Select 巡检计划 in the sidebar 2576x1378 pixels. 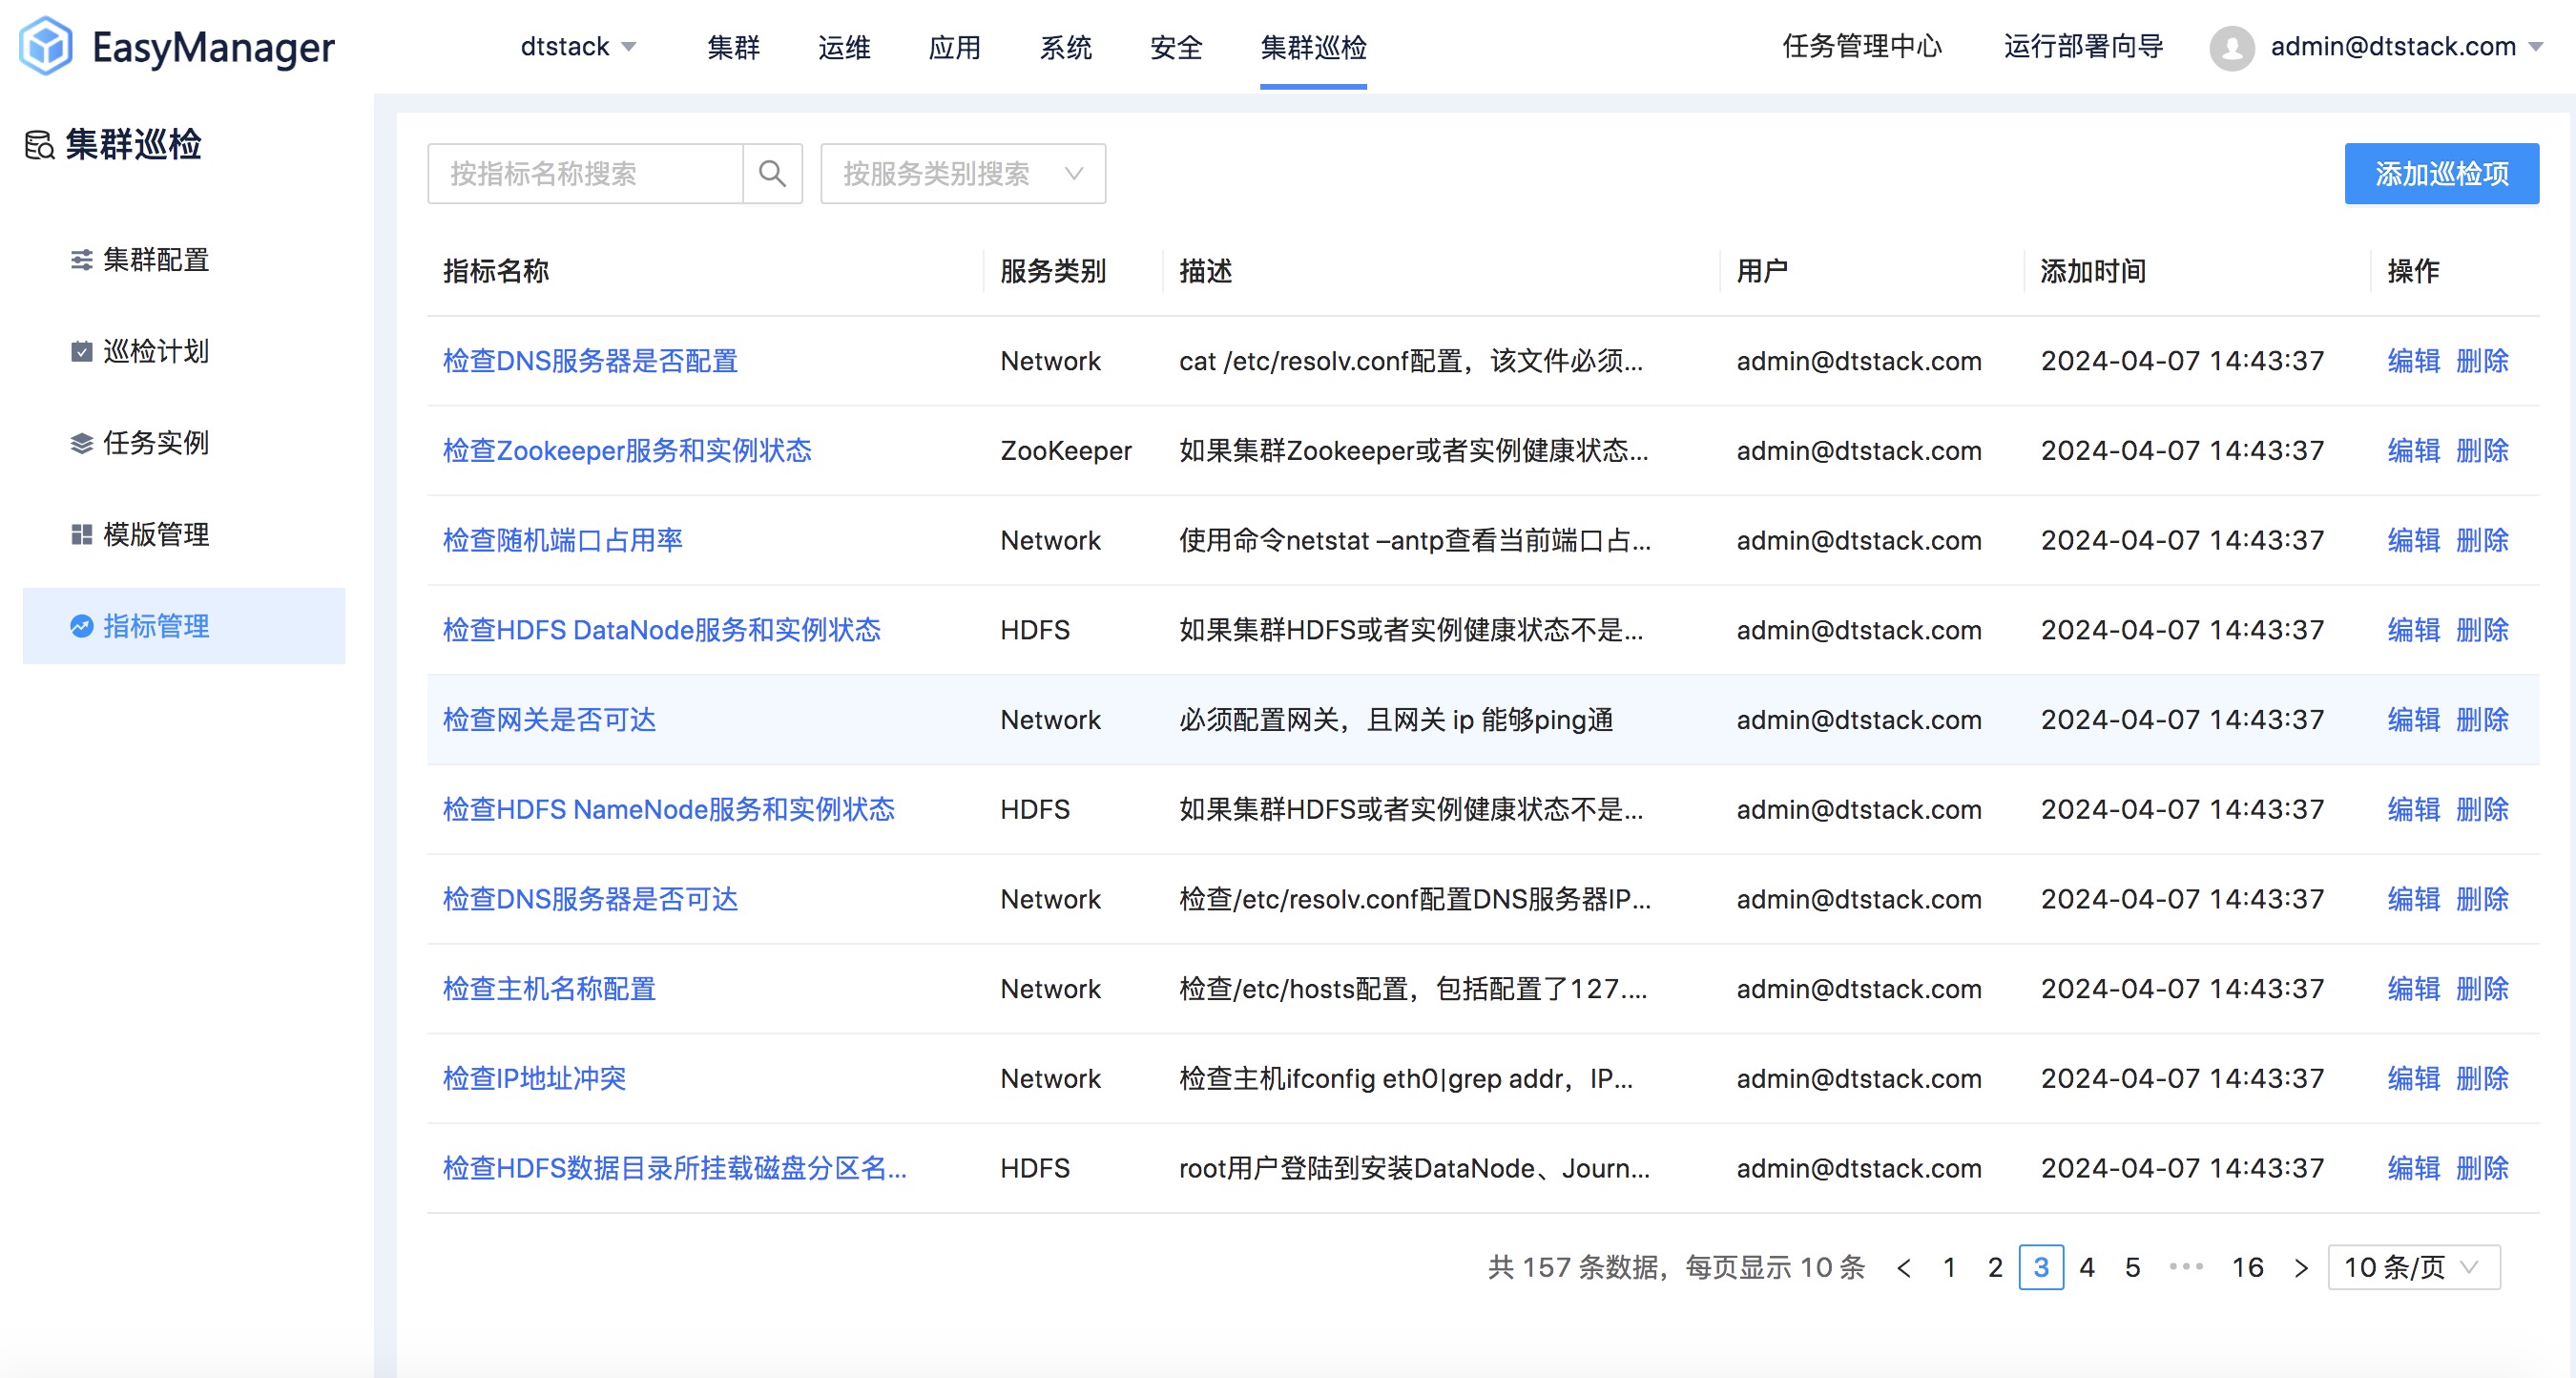(x=184, y=351)
